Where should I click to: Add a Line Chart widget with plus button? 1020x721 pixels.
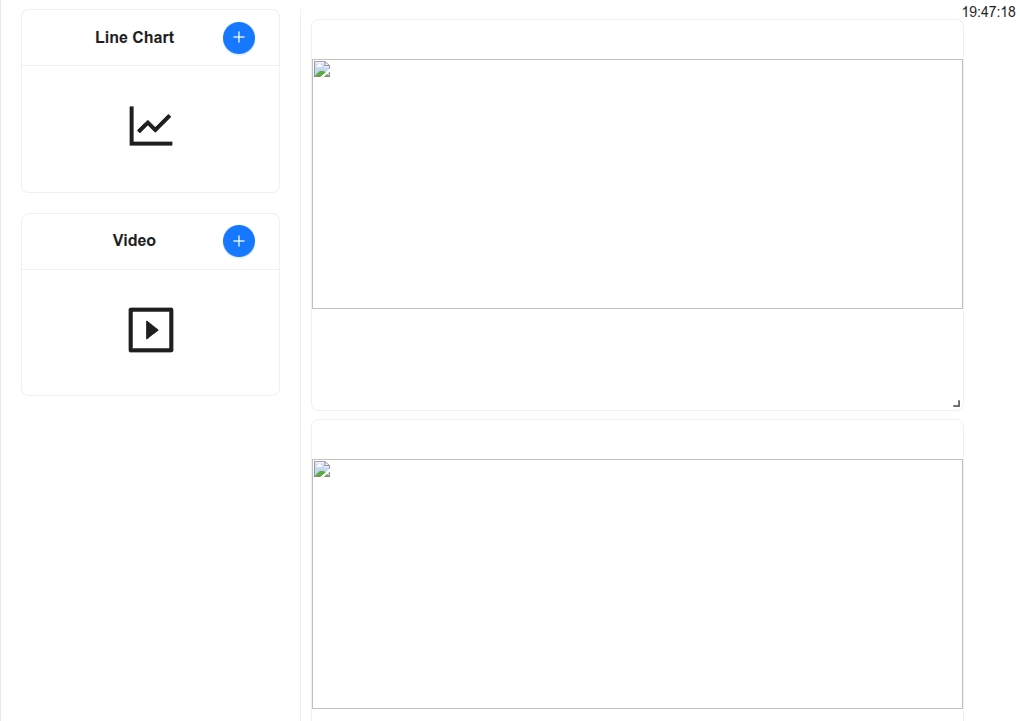(x=239, y=38)
